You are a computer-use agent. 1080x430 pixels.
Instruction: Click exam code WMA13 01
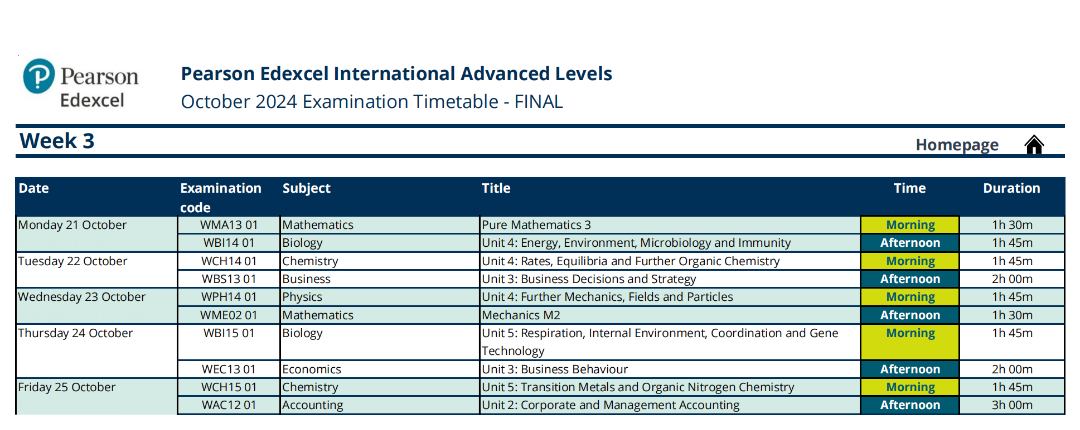click(229, 225)
